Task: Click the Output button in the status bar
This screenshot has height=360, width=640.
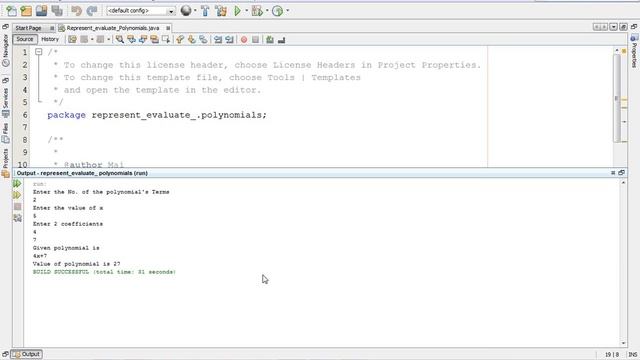Action: (x=27, y=354)
